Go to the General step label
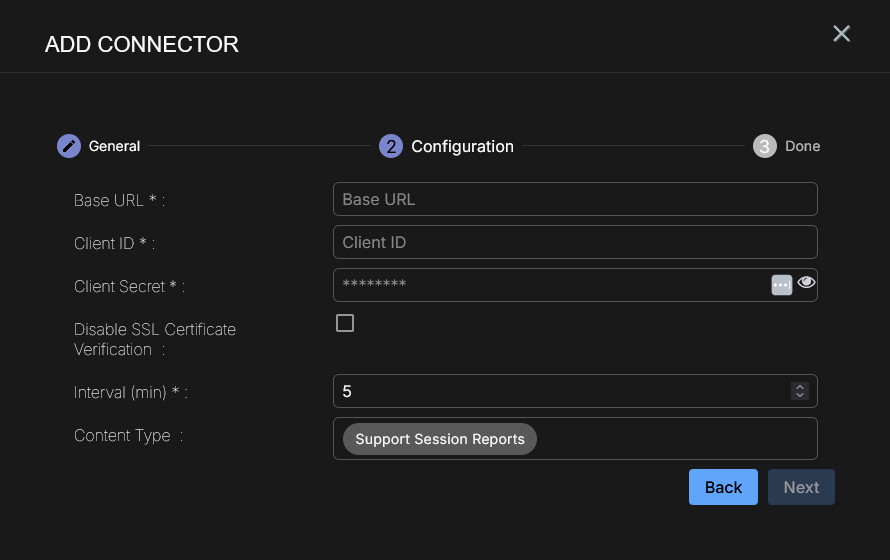 click(114, 146)
